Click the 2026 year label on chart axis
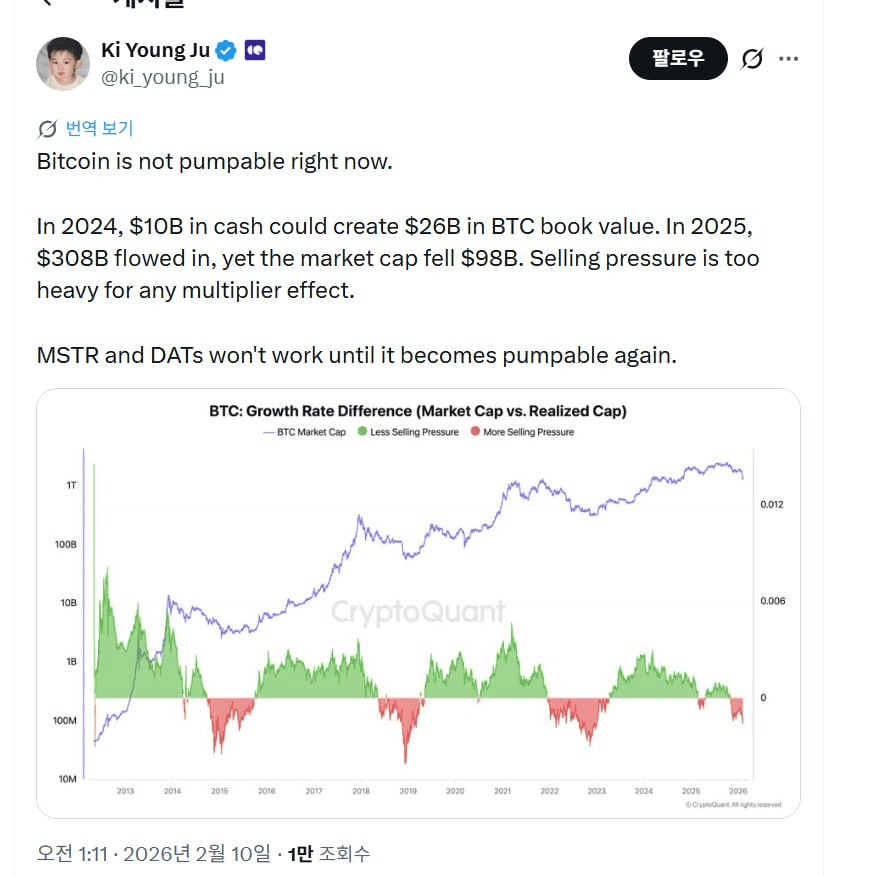Image resolution: width=874 pixels, height=876 pixels. point(738,791)
